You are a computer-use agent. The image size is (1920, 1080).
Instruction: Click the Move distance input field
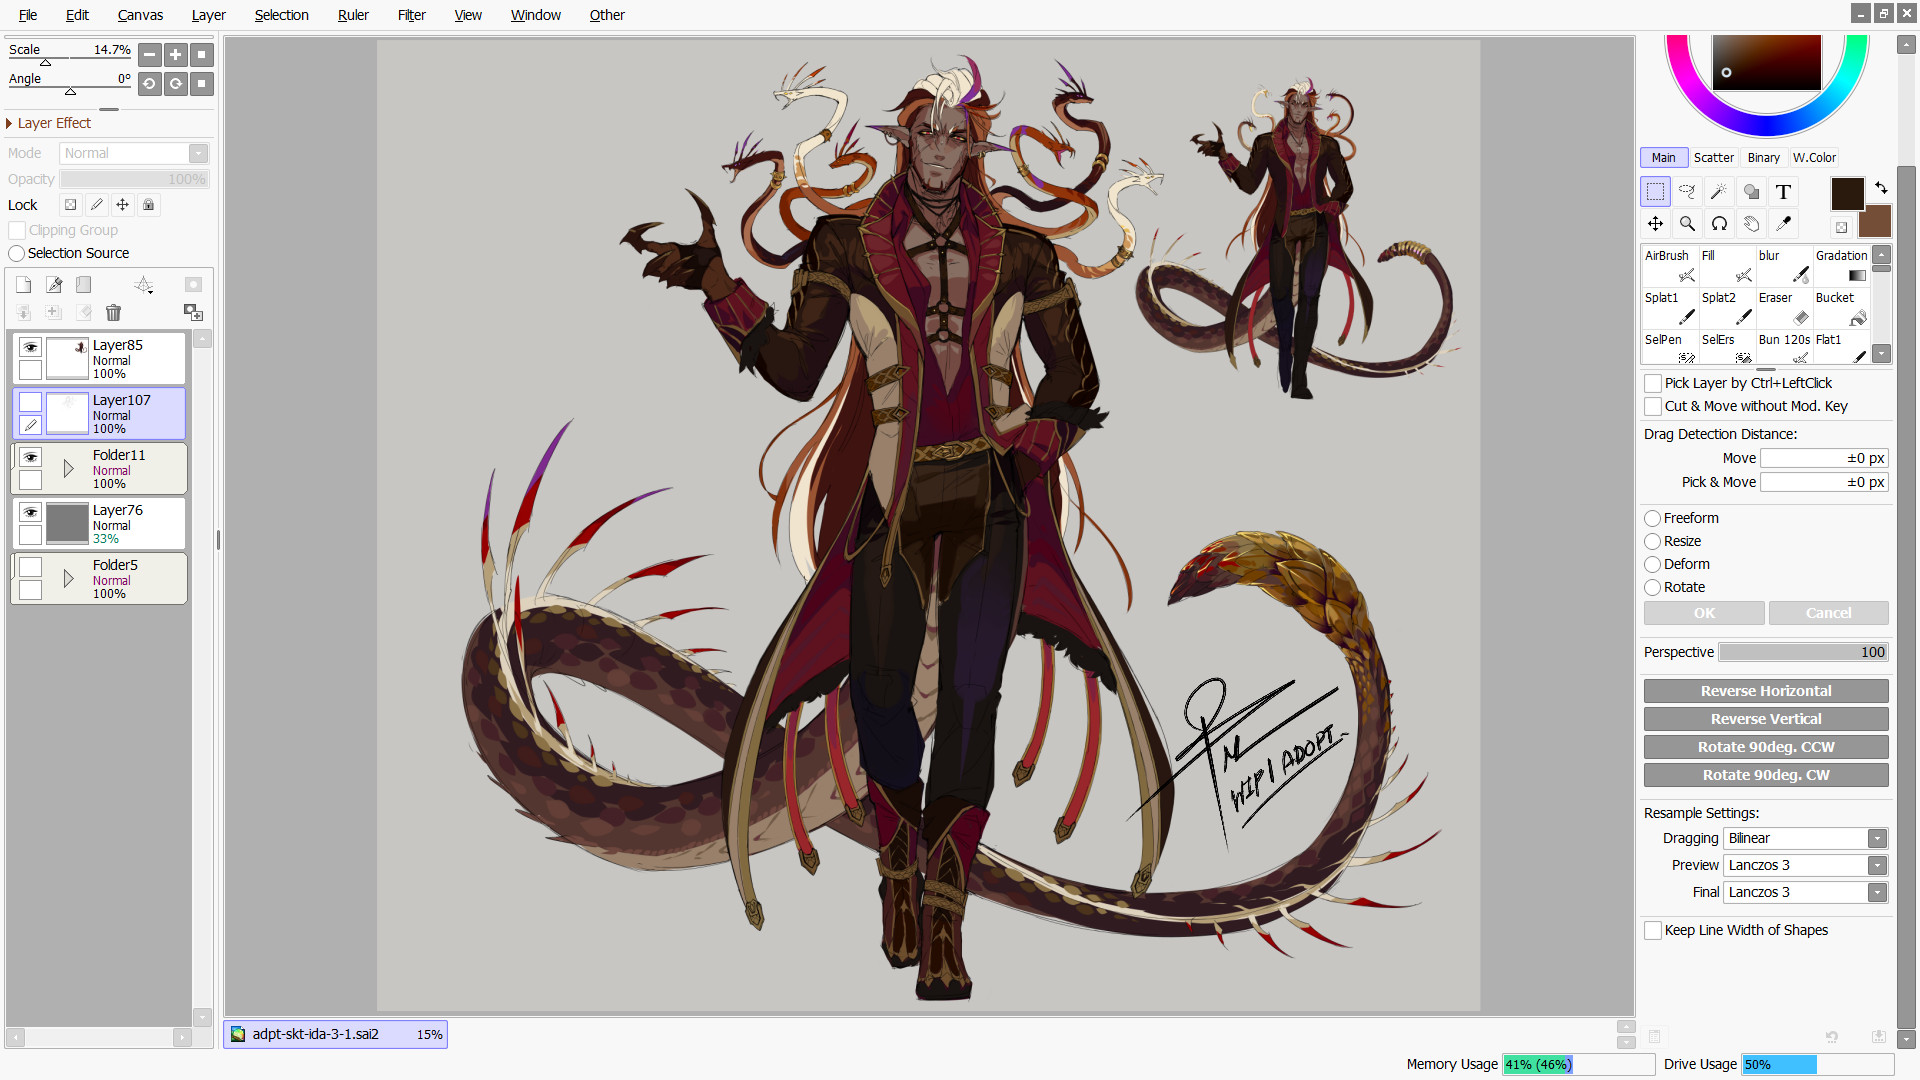coord(1823,458)
